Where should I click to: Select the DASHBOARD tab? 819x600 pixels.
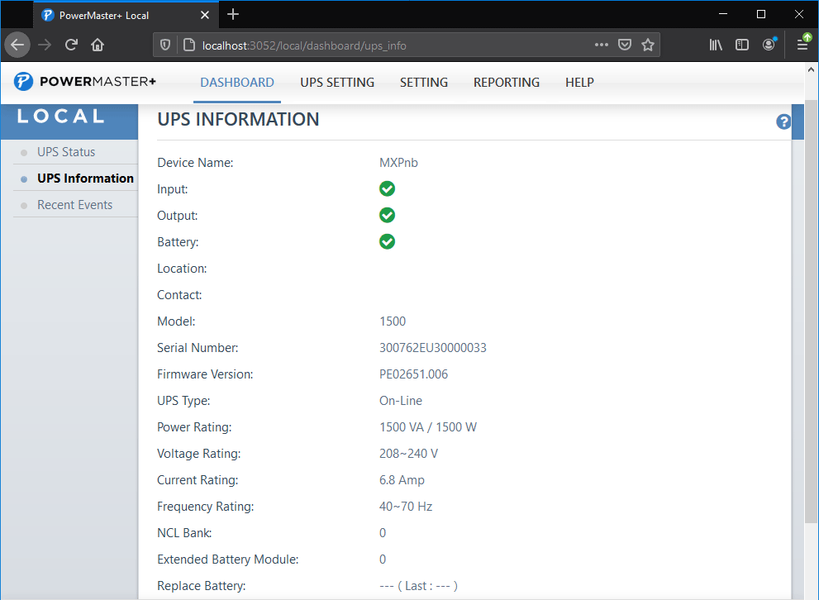237,83
